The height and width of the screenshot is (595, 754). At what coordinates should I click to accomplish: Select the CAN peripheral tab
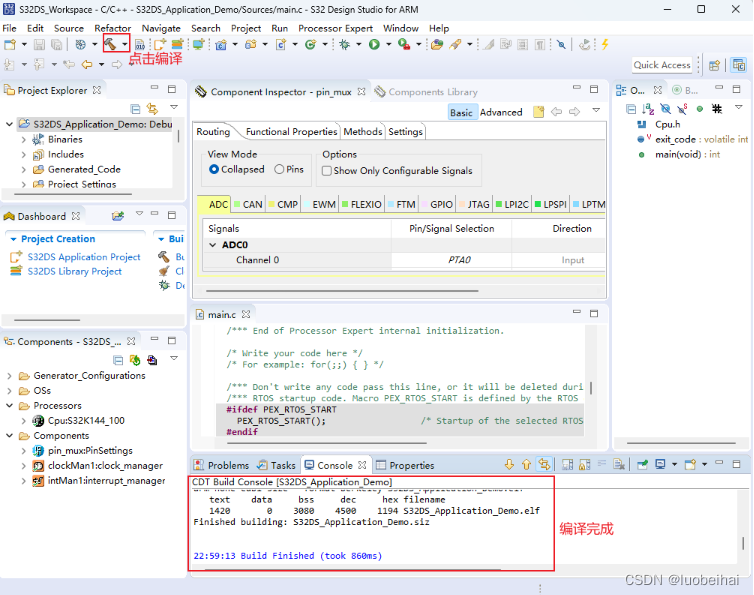[x=249, y=204]
